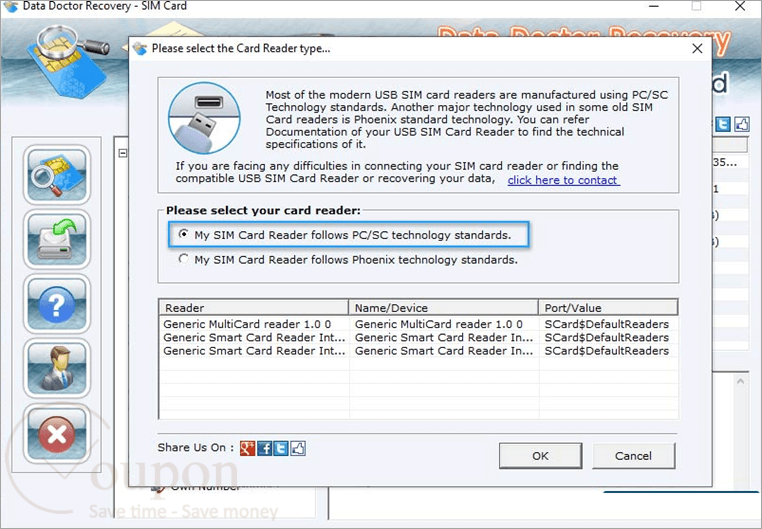Click the Name/Device cell 'Generic MultiCard reader 1.0 0'

coord(439,324)
